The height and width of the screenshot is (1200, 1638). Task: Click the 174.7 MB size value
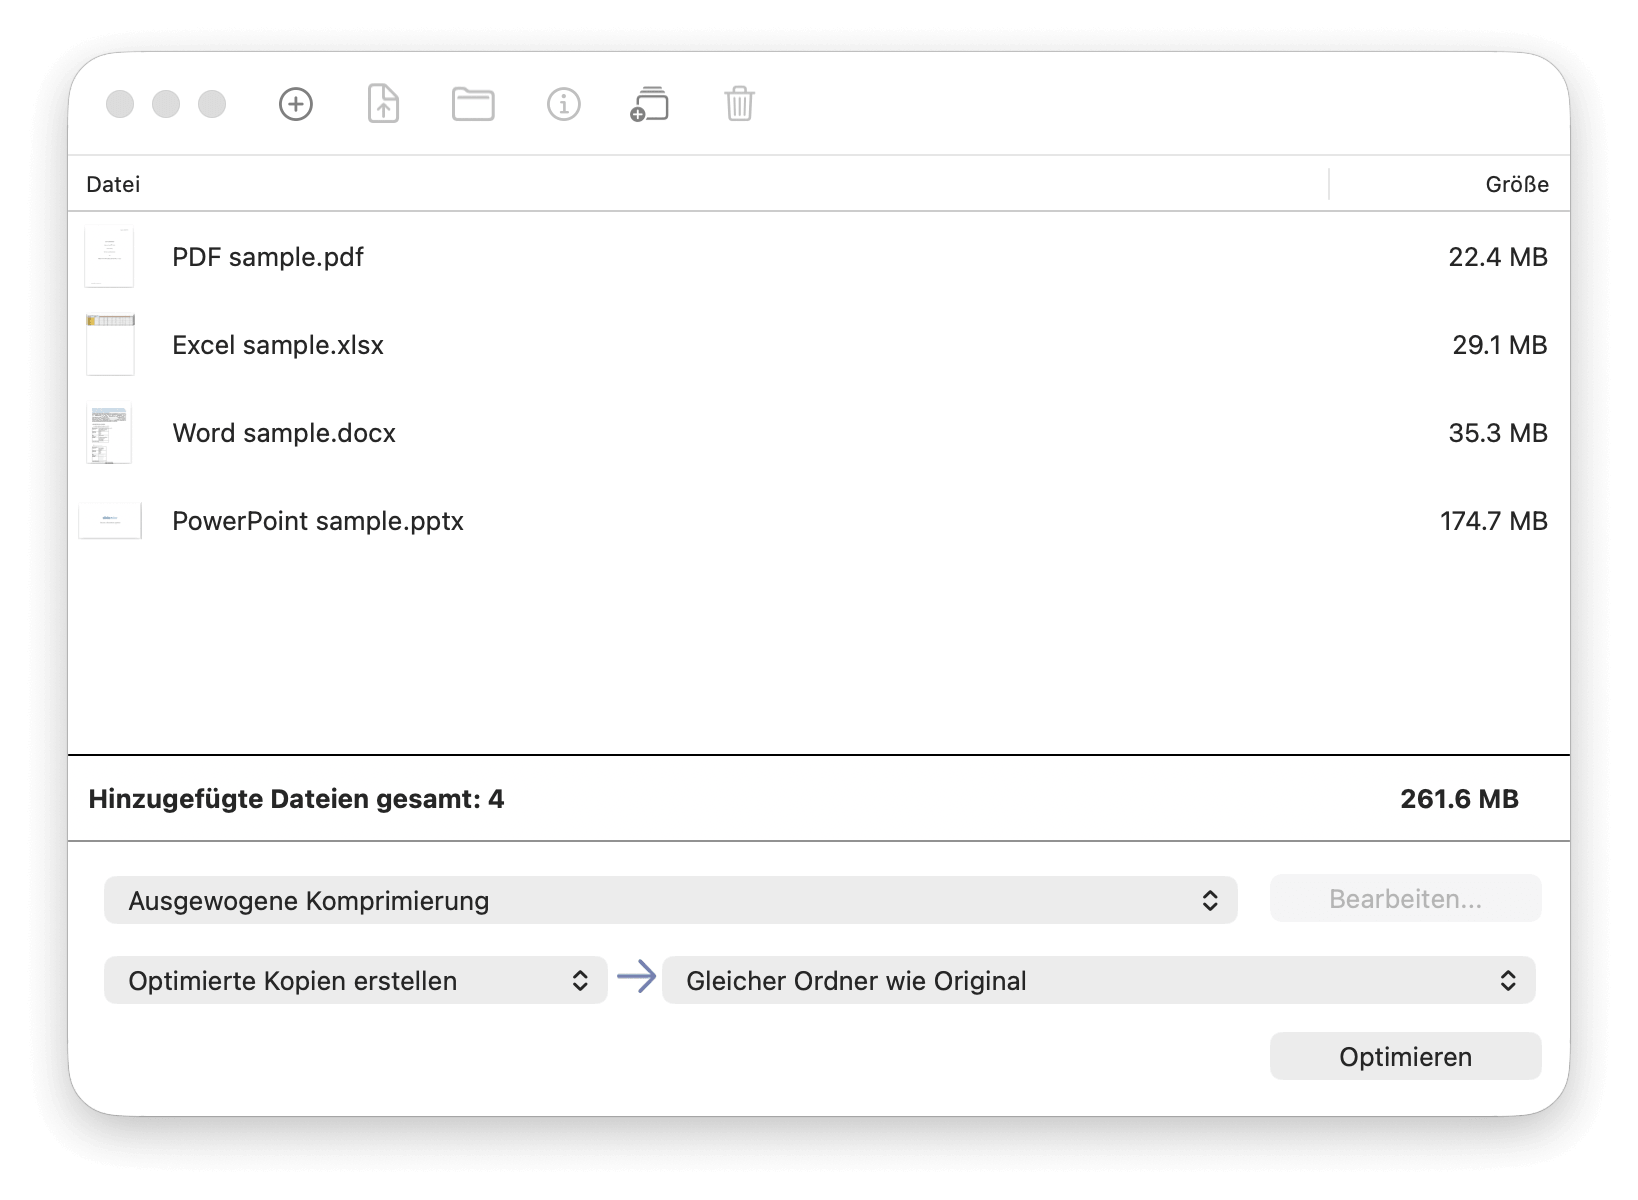[1493, 521]
